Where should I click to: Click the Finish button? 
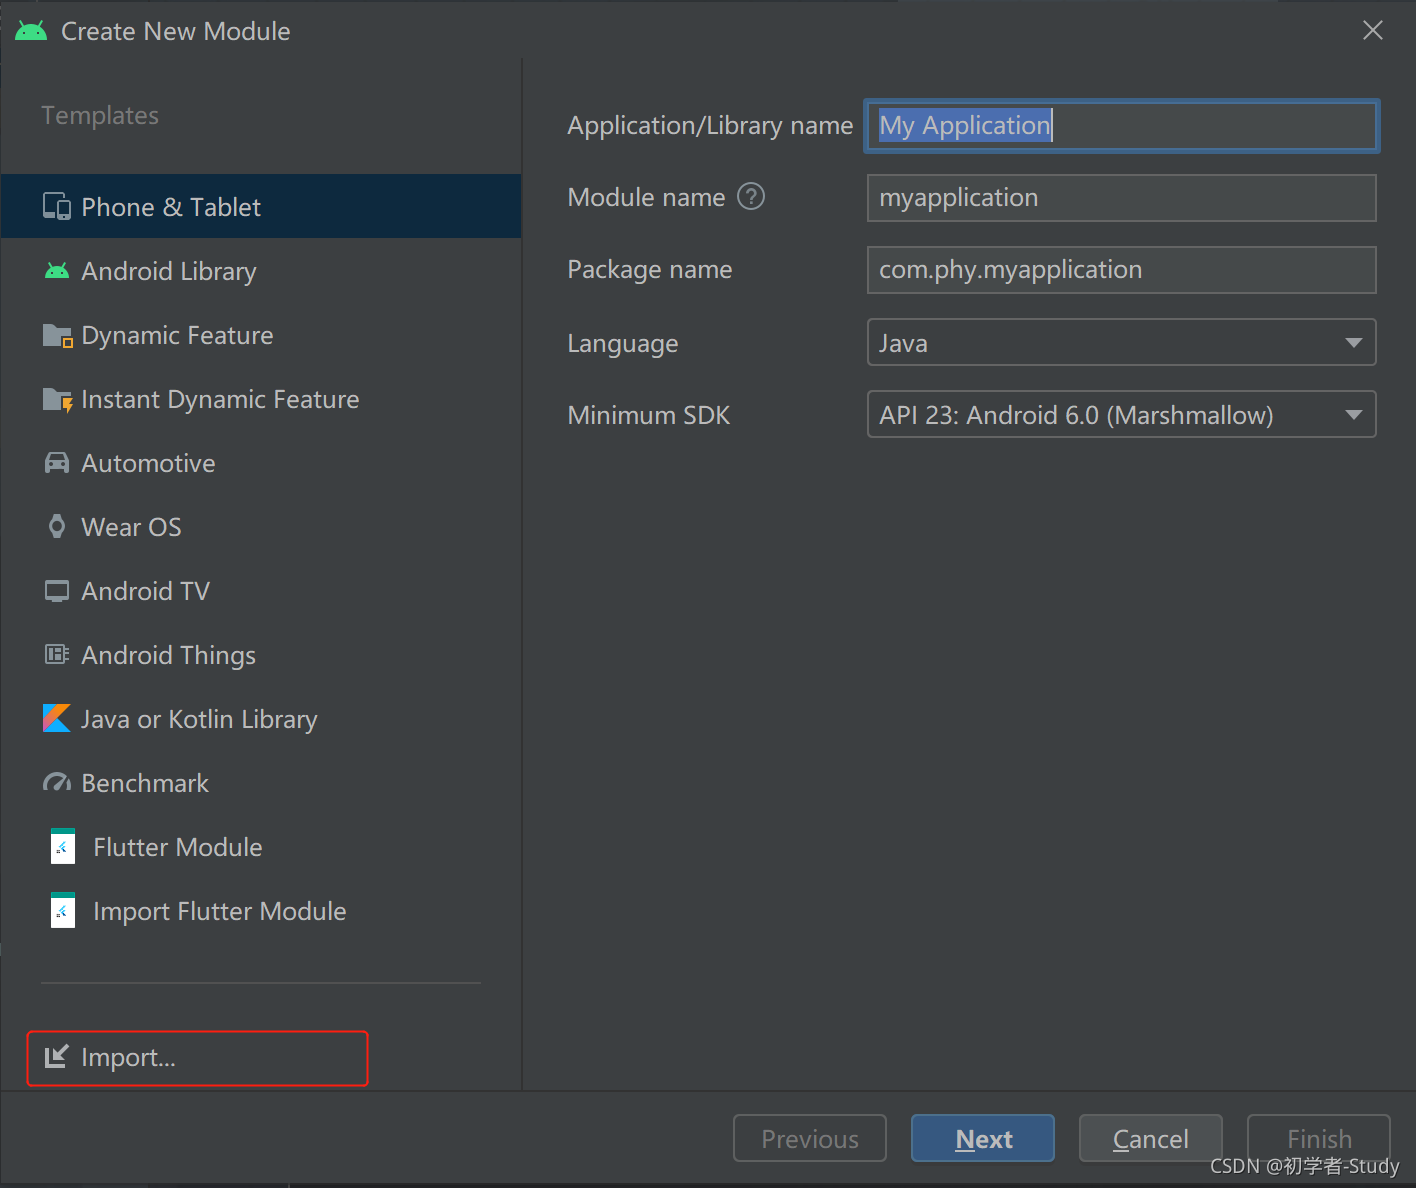click(1319, 1138)
